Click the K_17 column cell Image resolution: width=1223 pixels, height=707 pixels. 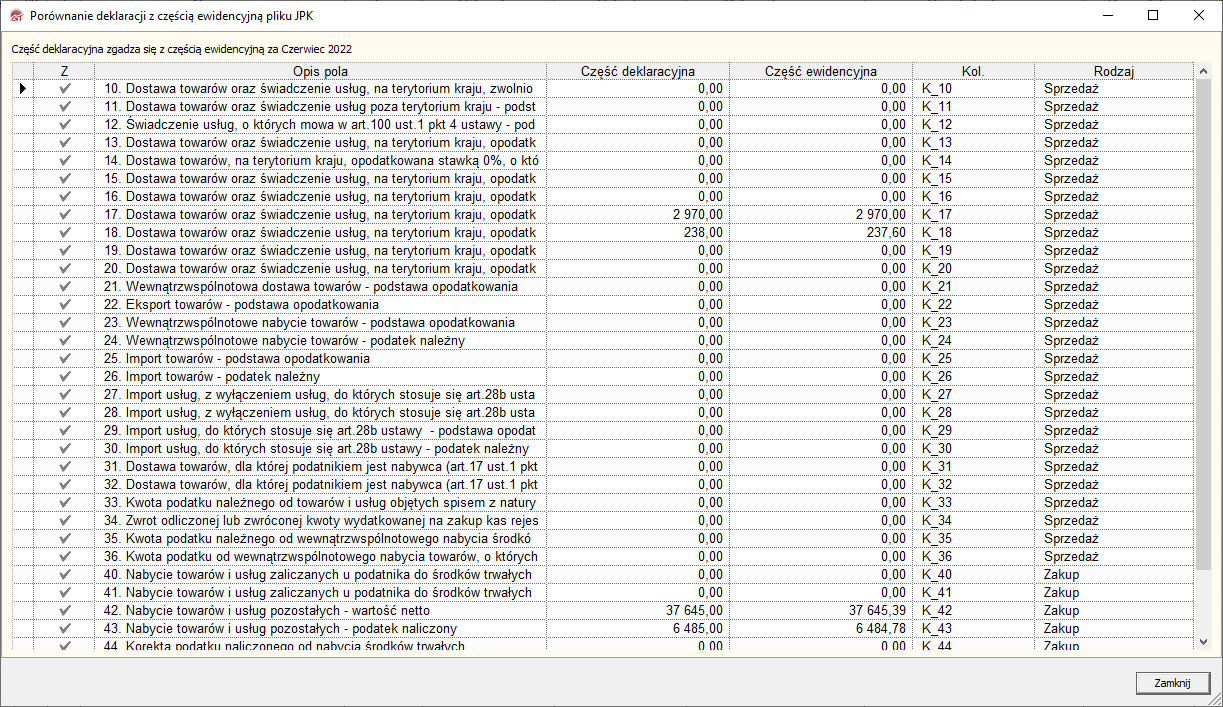click(x=973, y=215)
